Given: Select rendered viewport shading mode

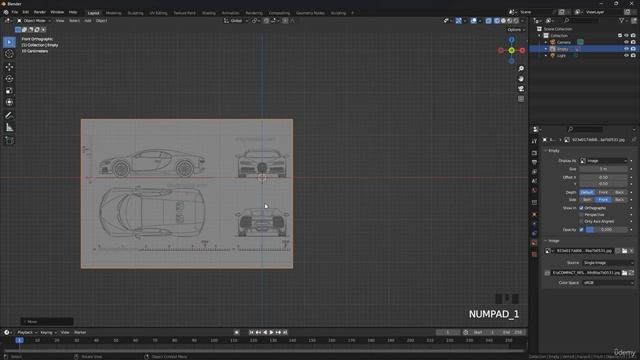Looking at the screenshot, I should (x=516, y=20).
